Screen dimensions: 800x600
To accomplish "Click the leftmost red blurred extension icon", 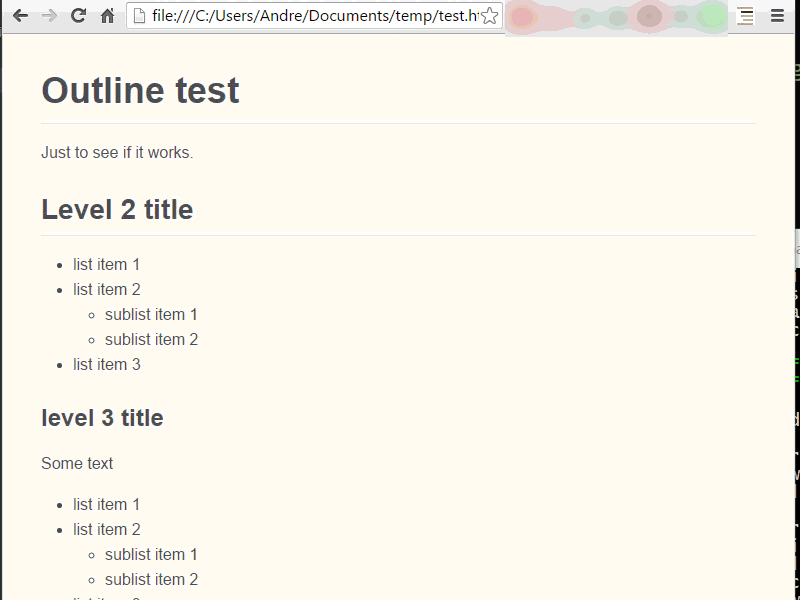I will pos(521,17).
